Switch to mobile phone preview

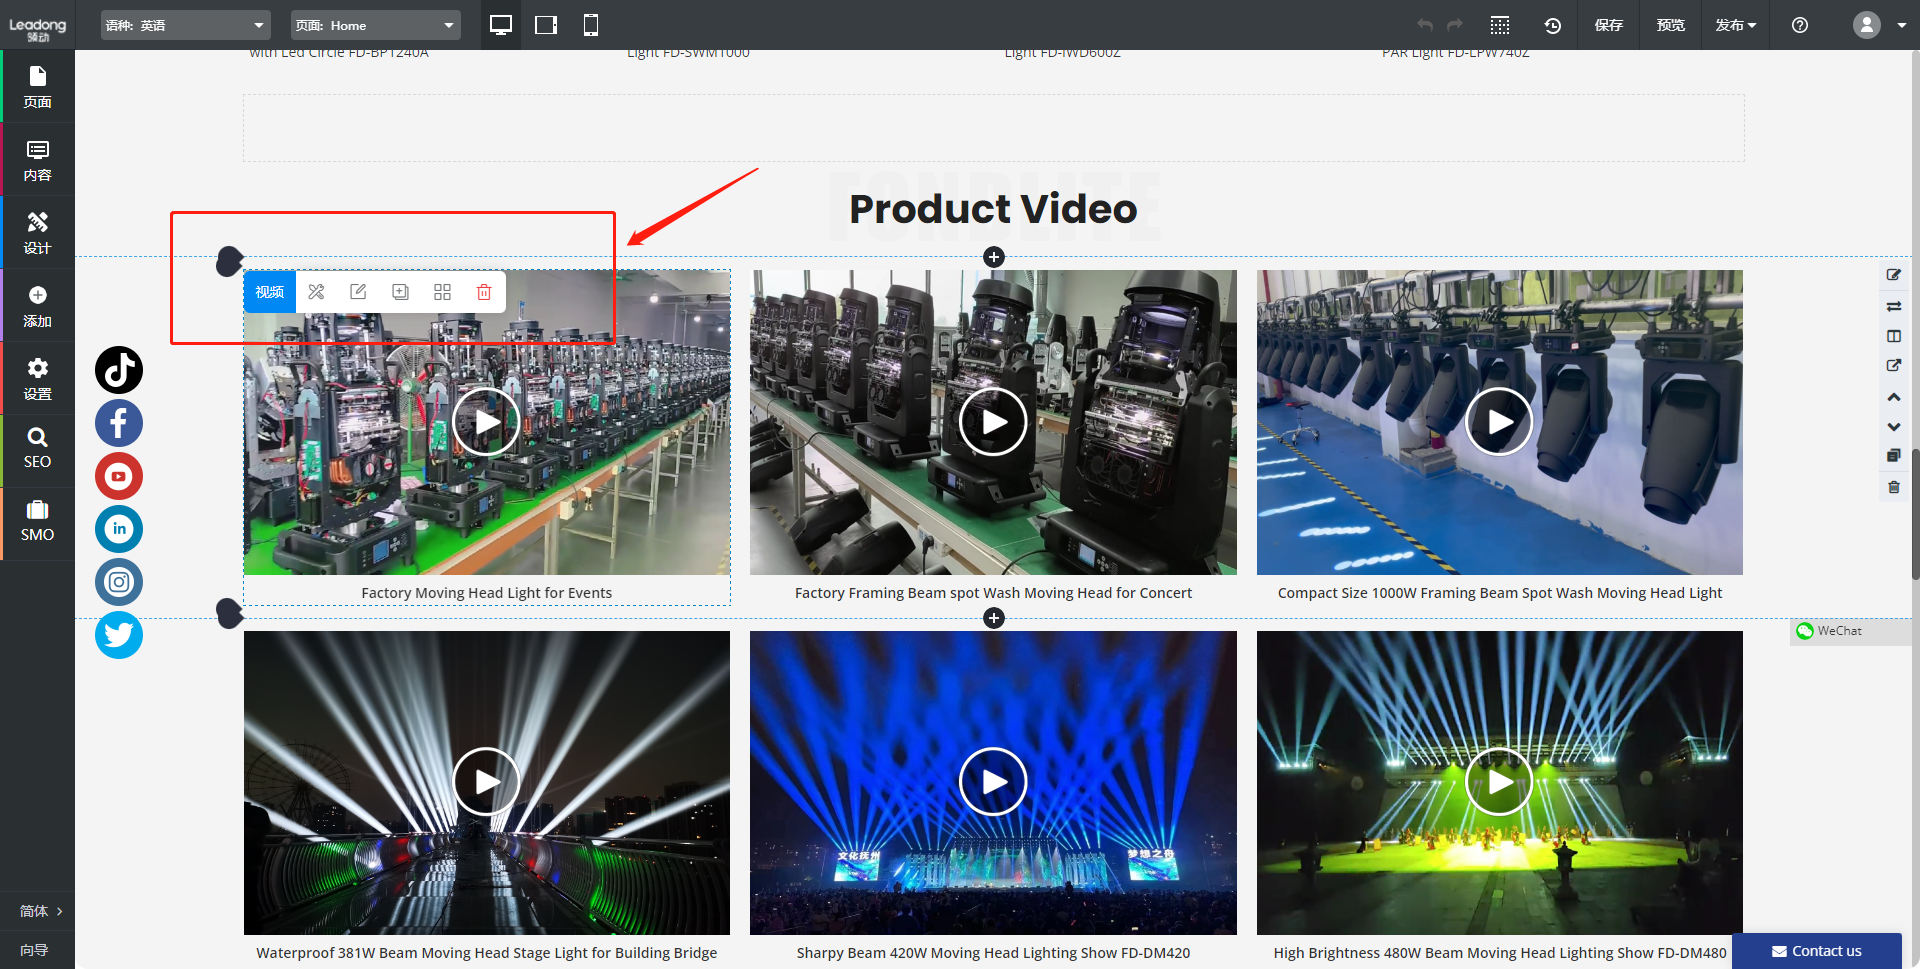click(591, 25)
